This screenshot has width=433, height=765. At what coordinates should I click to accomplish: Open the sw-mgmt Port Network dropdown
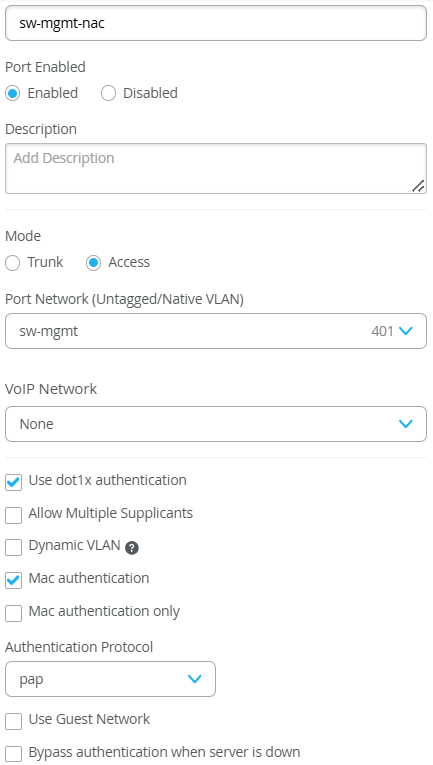216,331
